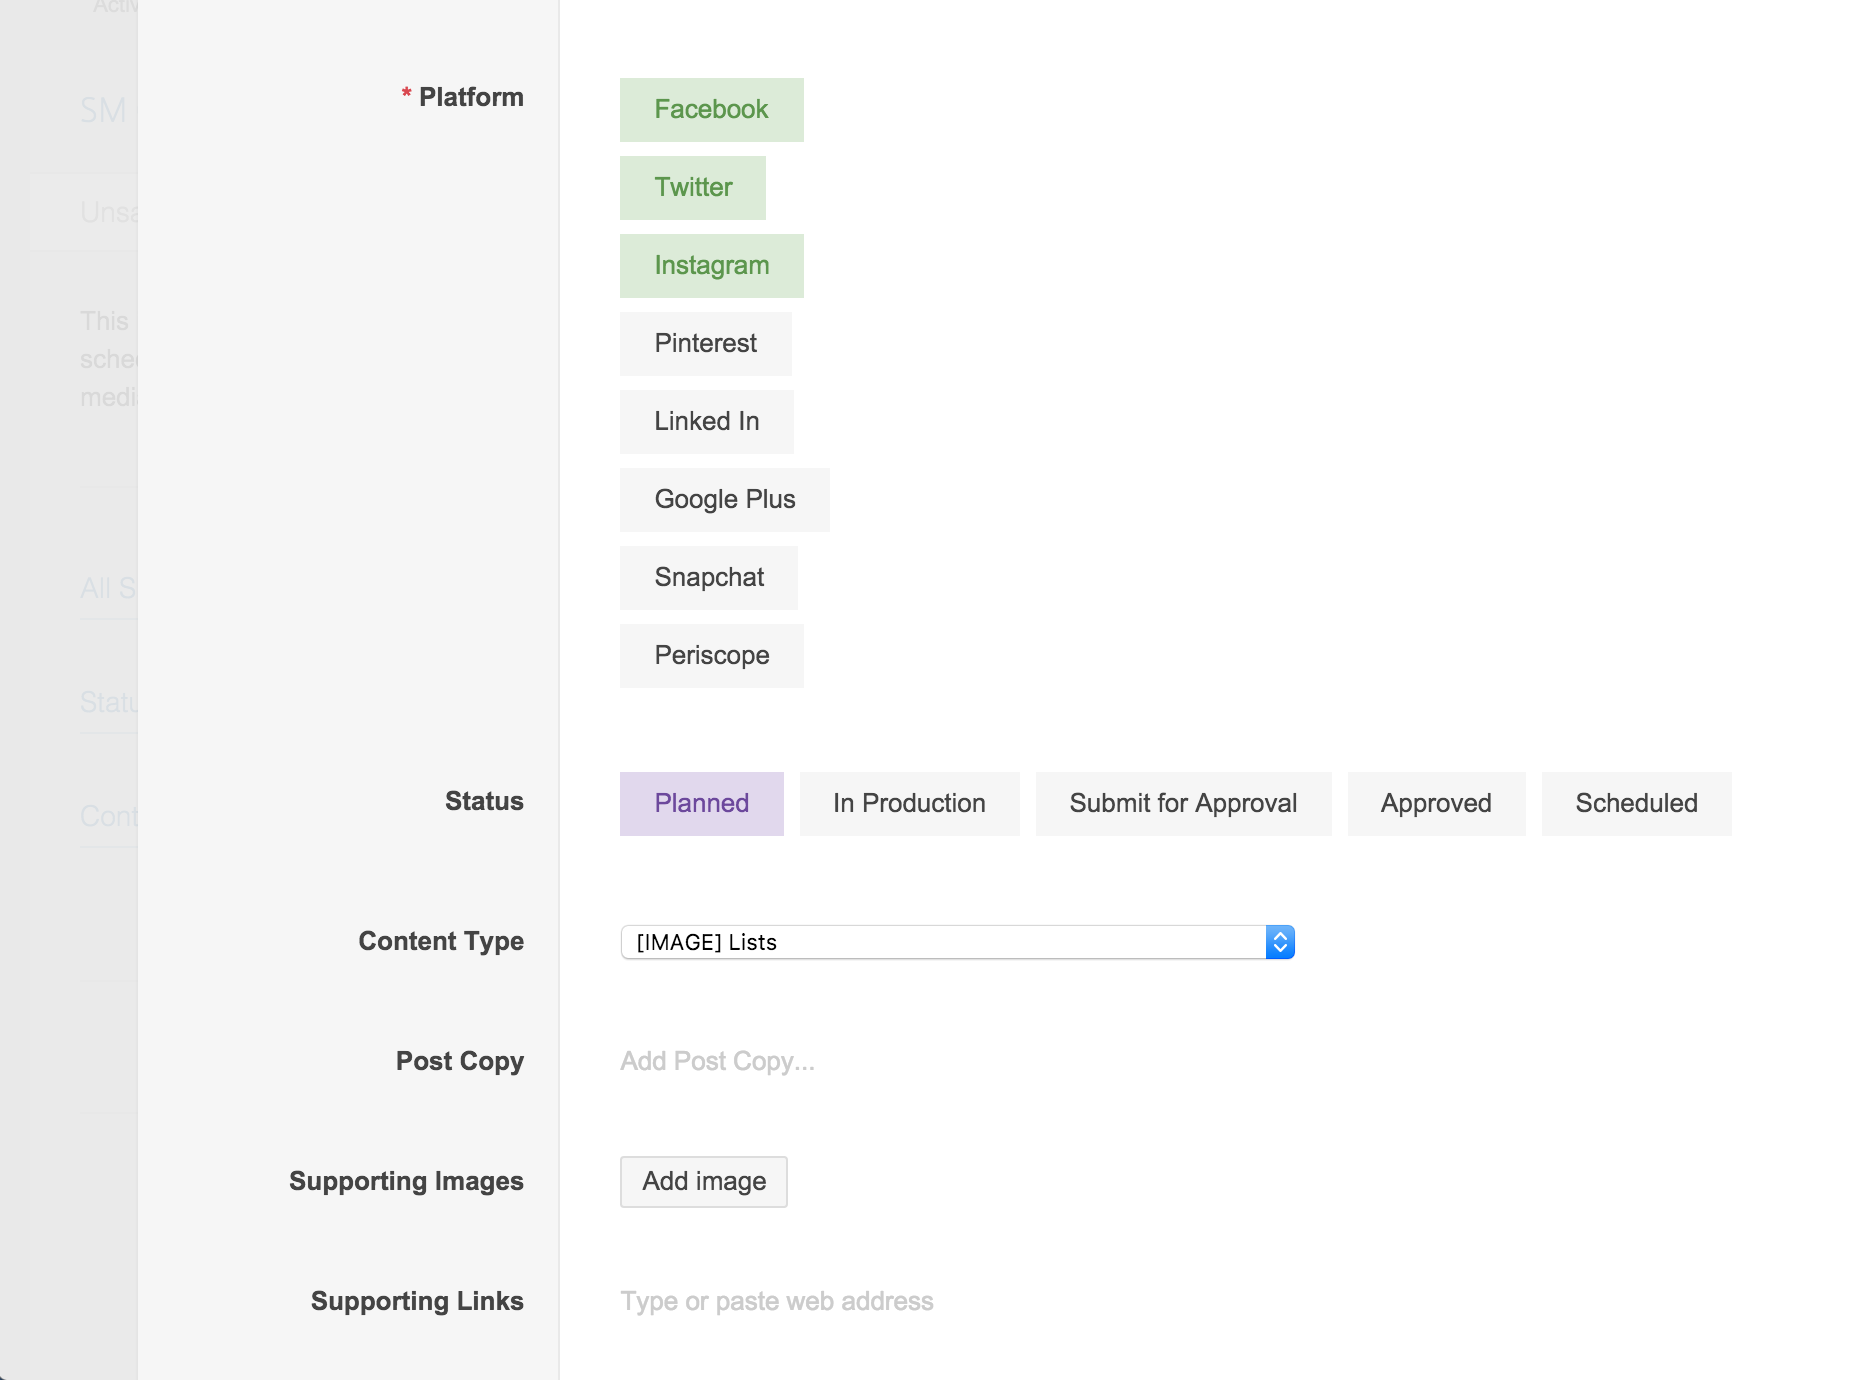Enable the Snapchat platform
The image size is (1870, 1380).
click(x=708, y=578)
